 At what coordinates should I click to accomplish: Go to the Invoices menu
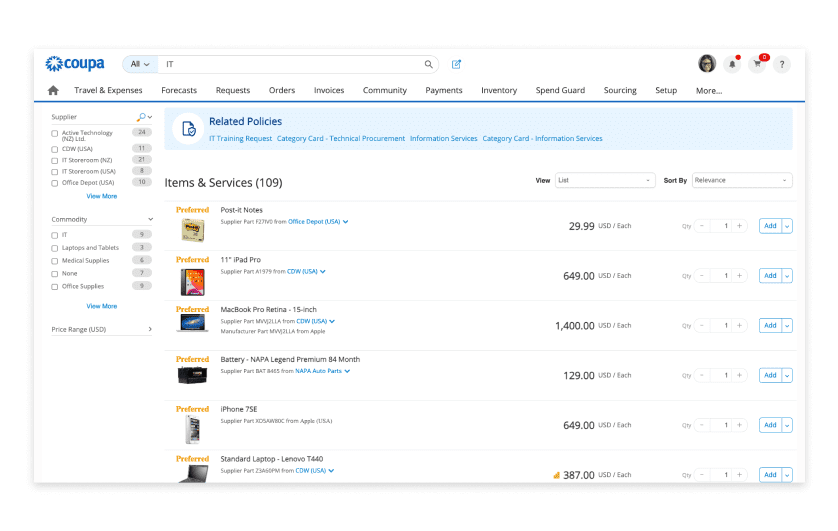(329, 91)
